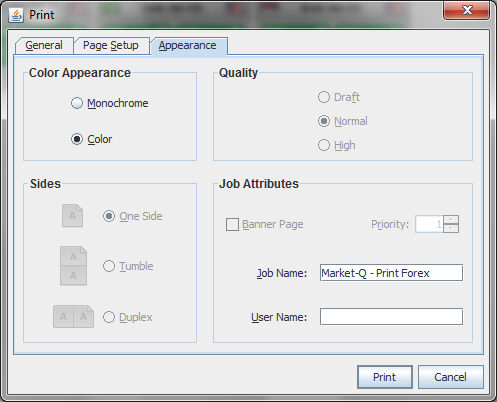Decrease Priority with the down arrow
The width and height of the screenshot is (497, 402).
pos(452,228)
